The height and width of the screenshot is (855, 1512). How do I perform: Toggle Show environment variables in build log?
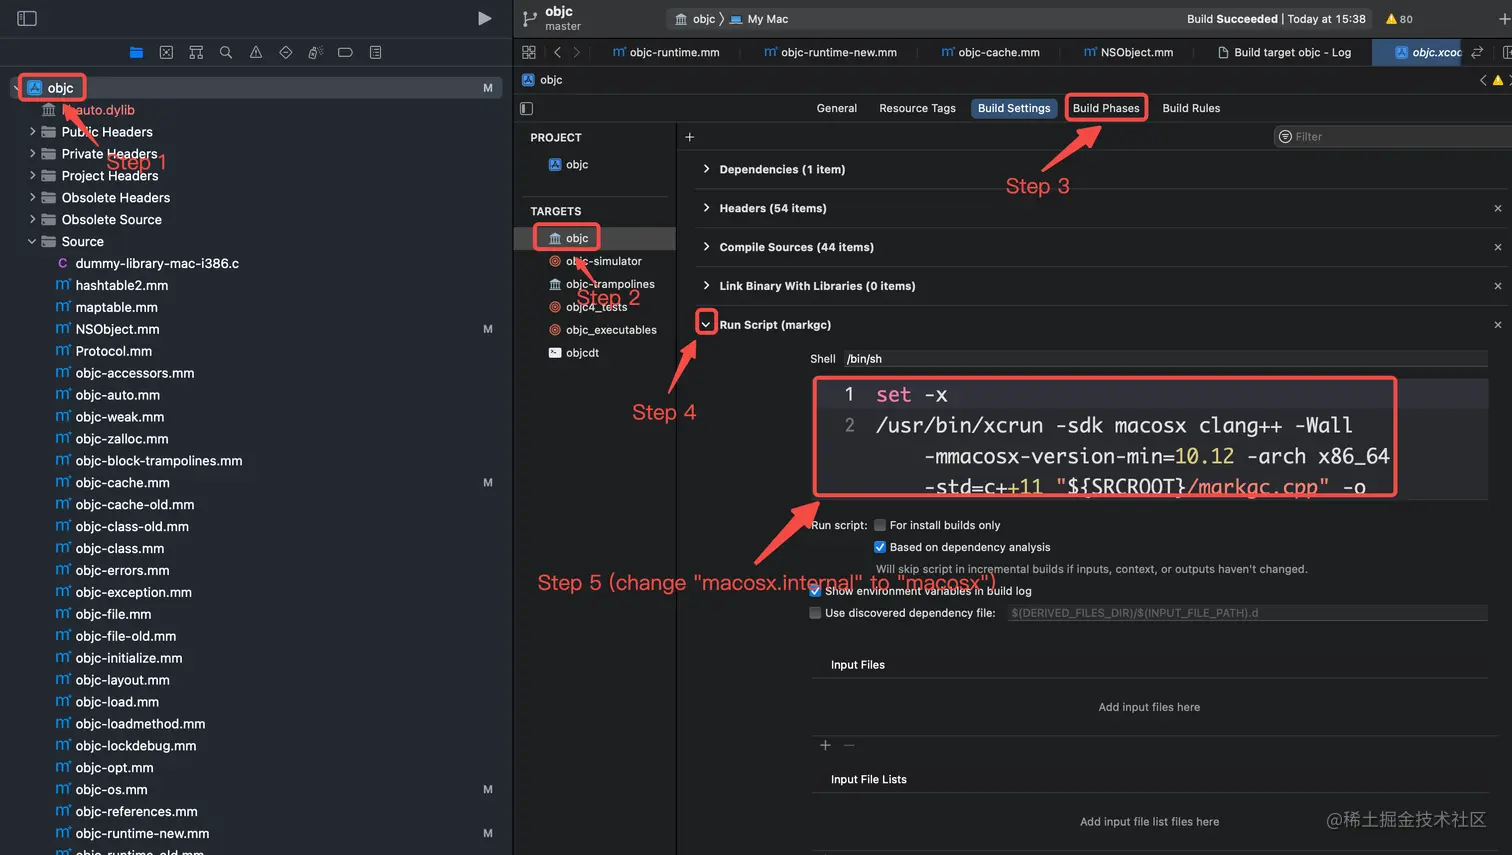pos(815,591)
